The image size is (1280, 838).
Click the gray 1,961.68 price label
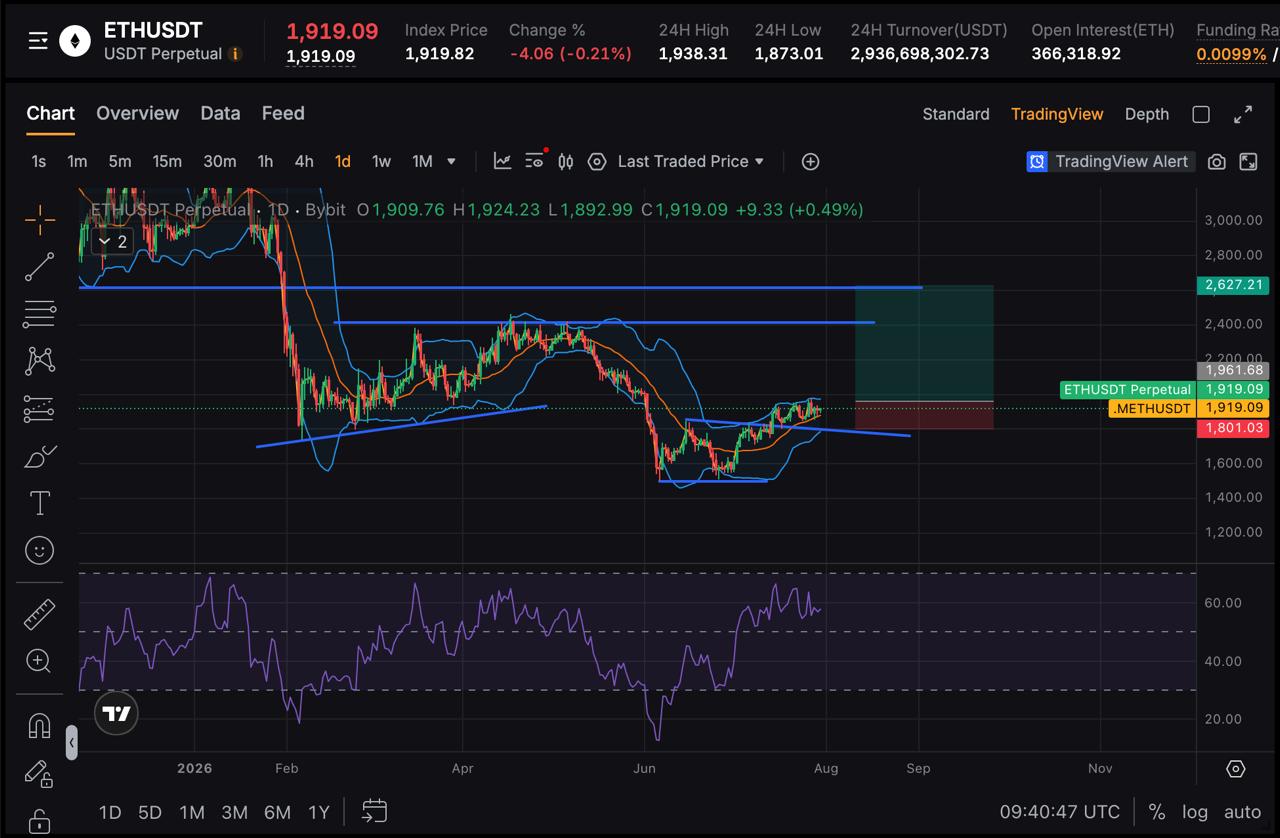[x=1233, y=371]
